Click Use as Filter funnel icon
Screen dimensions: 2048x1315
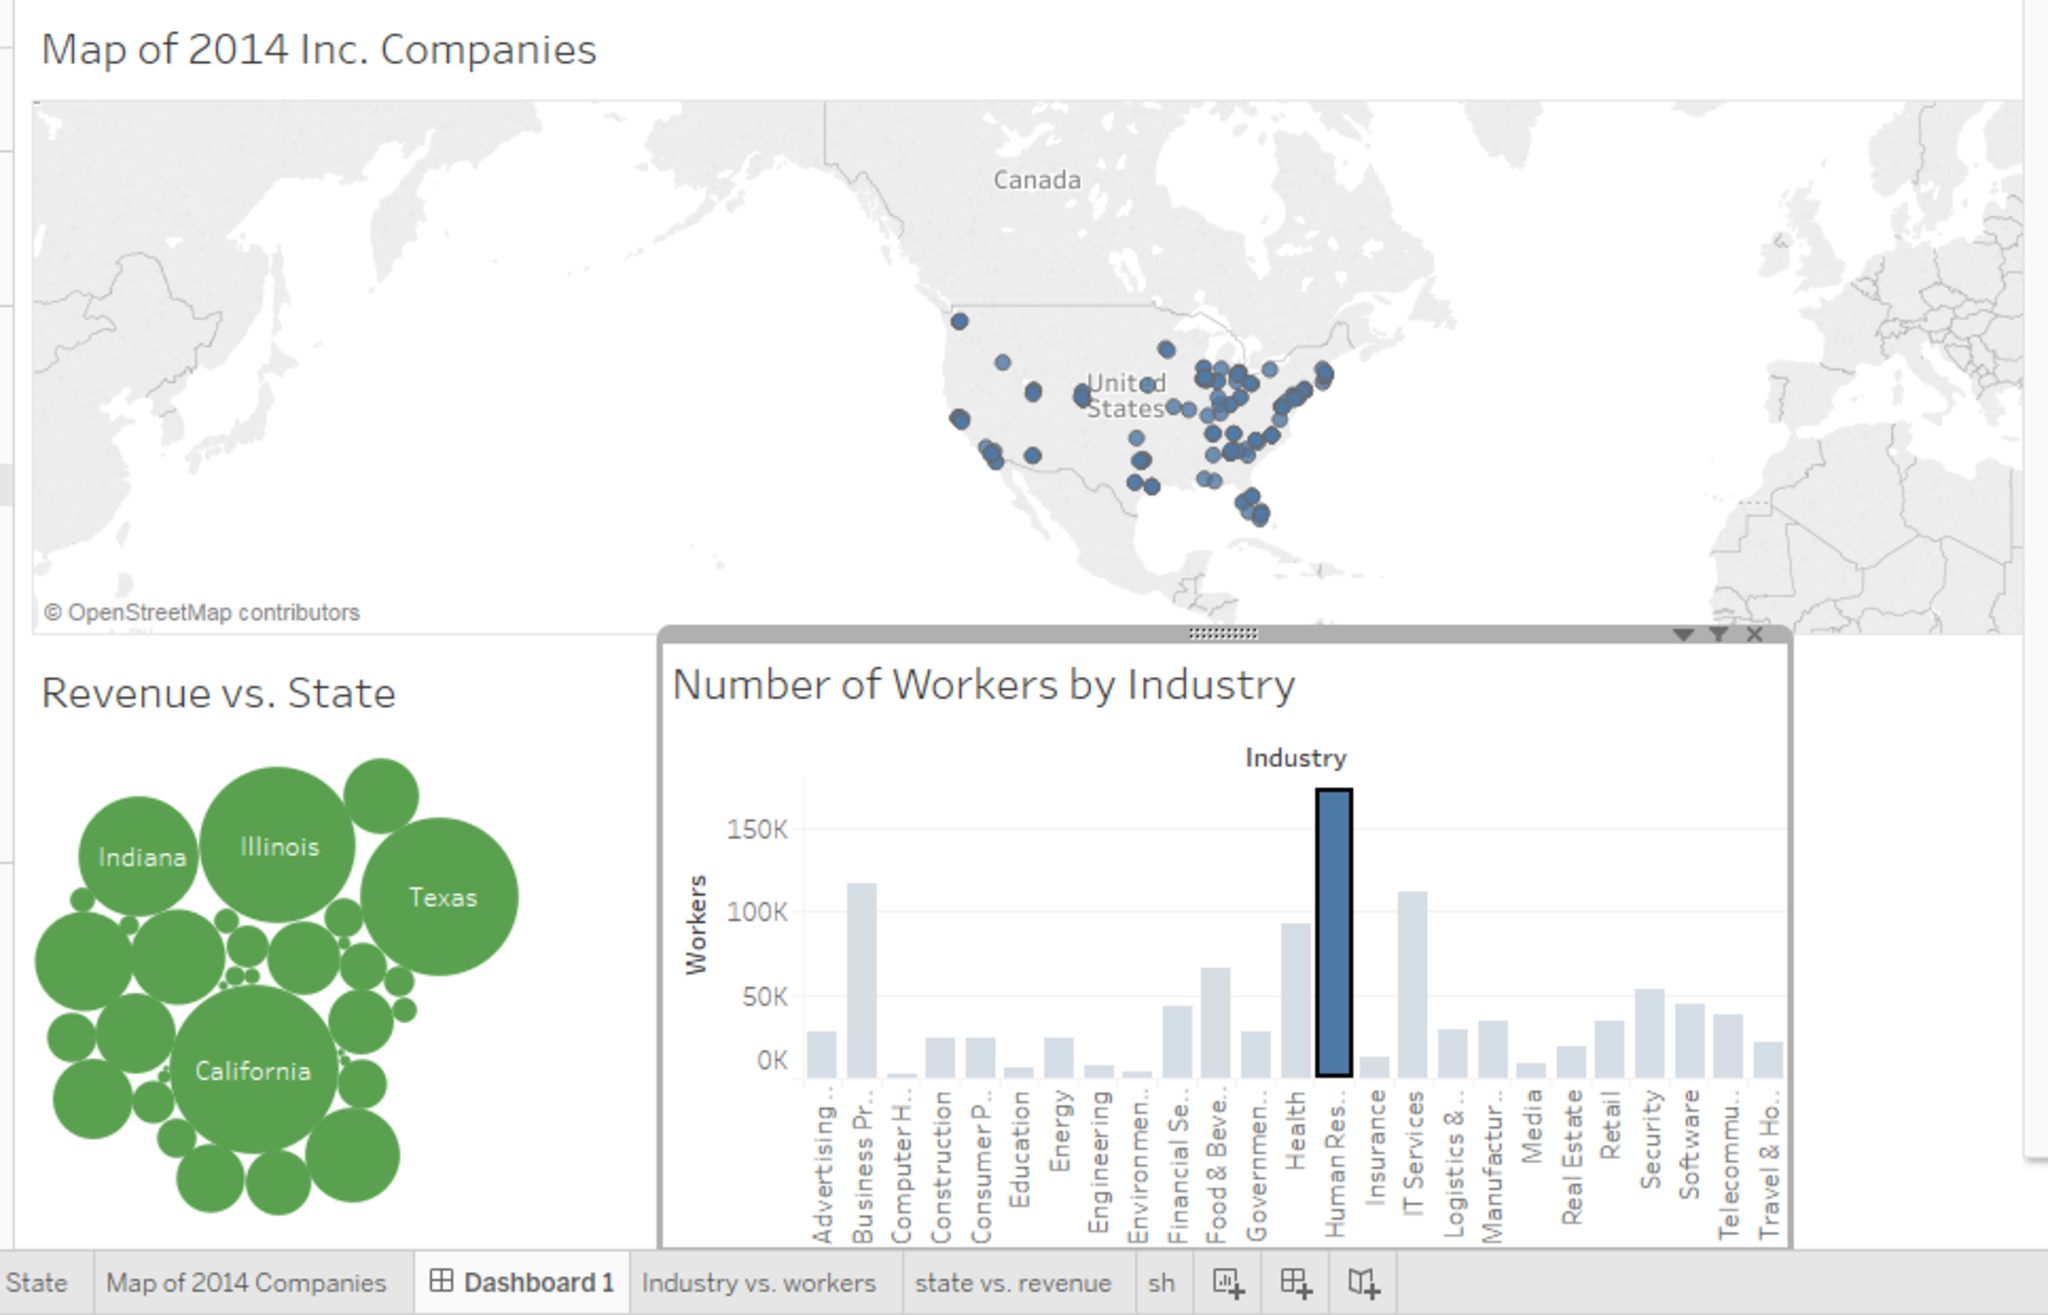click(1719, 634)
